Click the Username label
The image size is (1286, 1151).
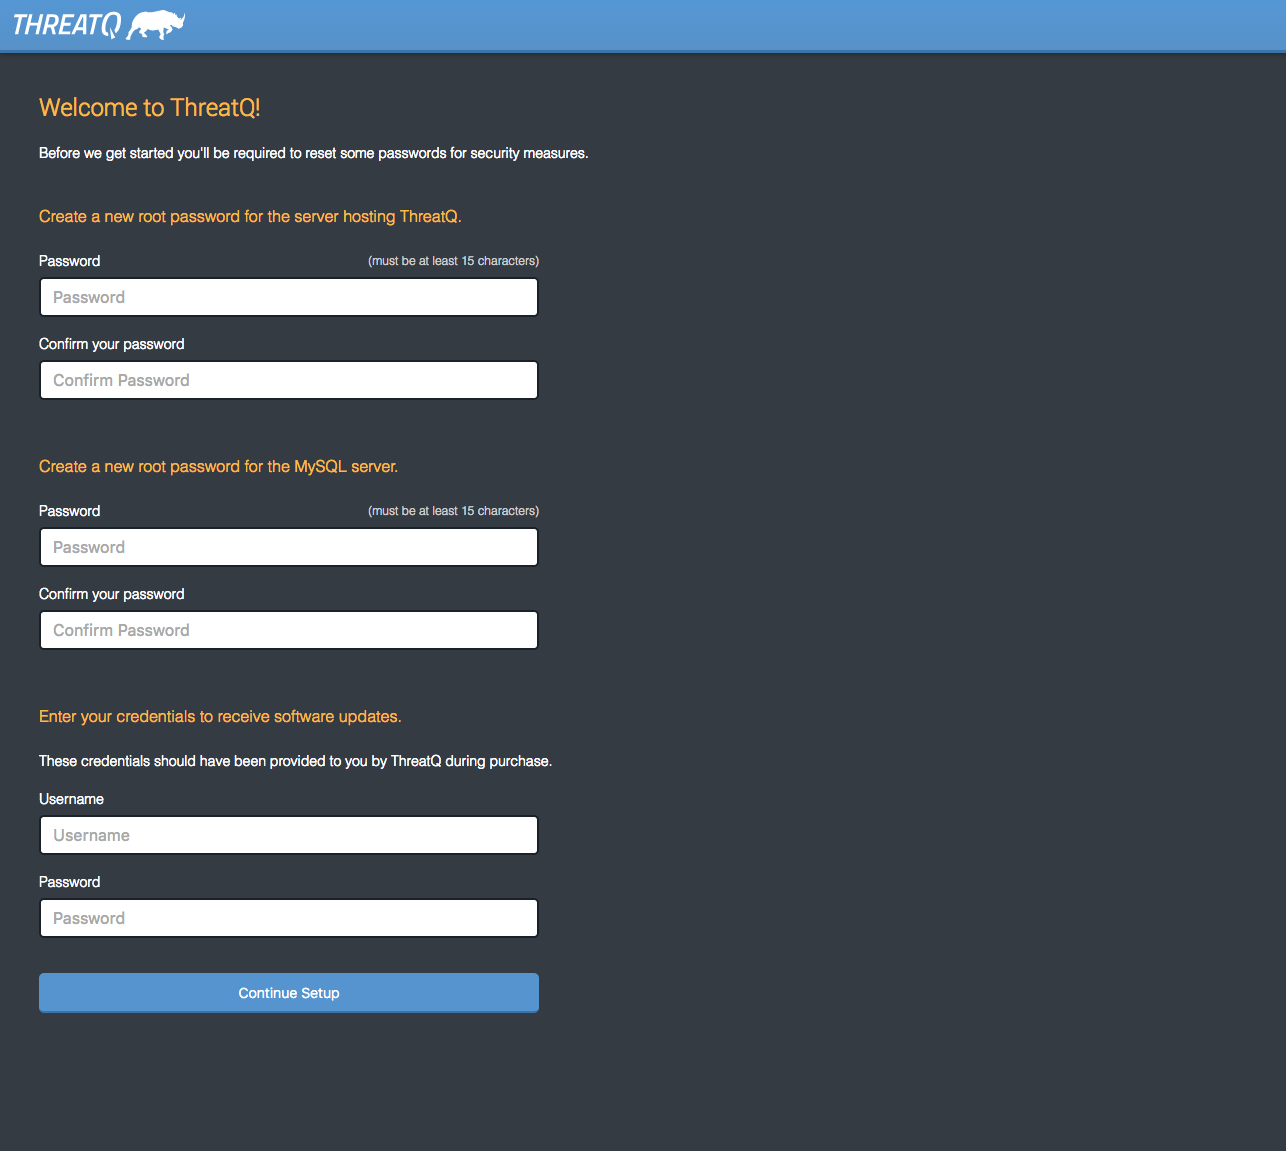point(71,799)
